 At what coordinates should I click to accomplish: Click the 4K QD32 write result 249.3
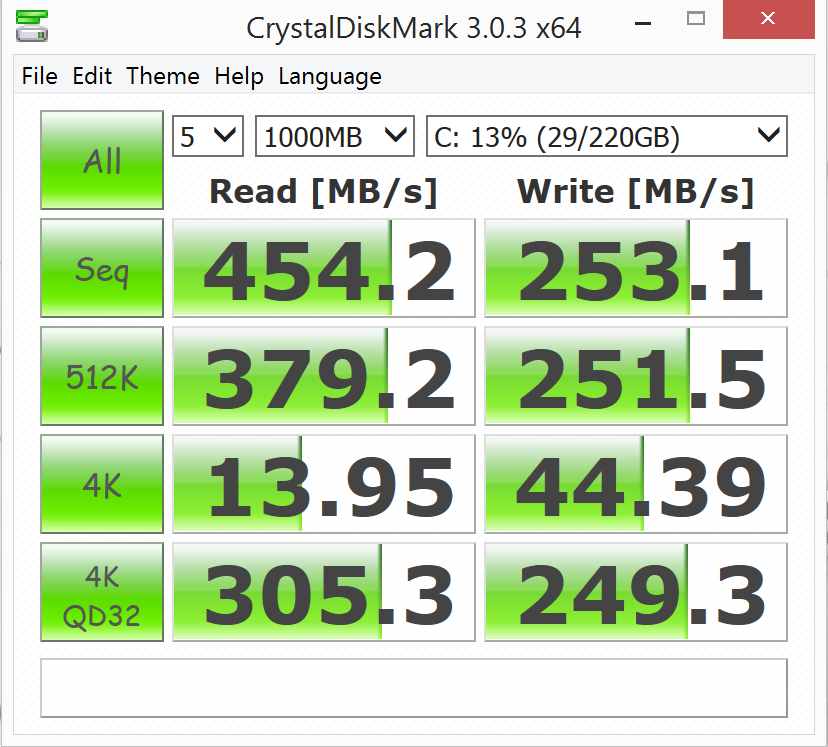tap(636, 592)
